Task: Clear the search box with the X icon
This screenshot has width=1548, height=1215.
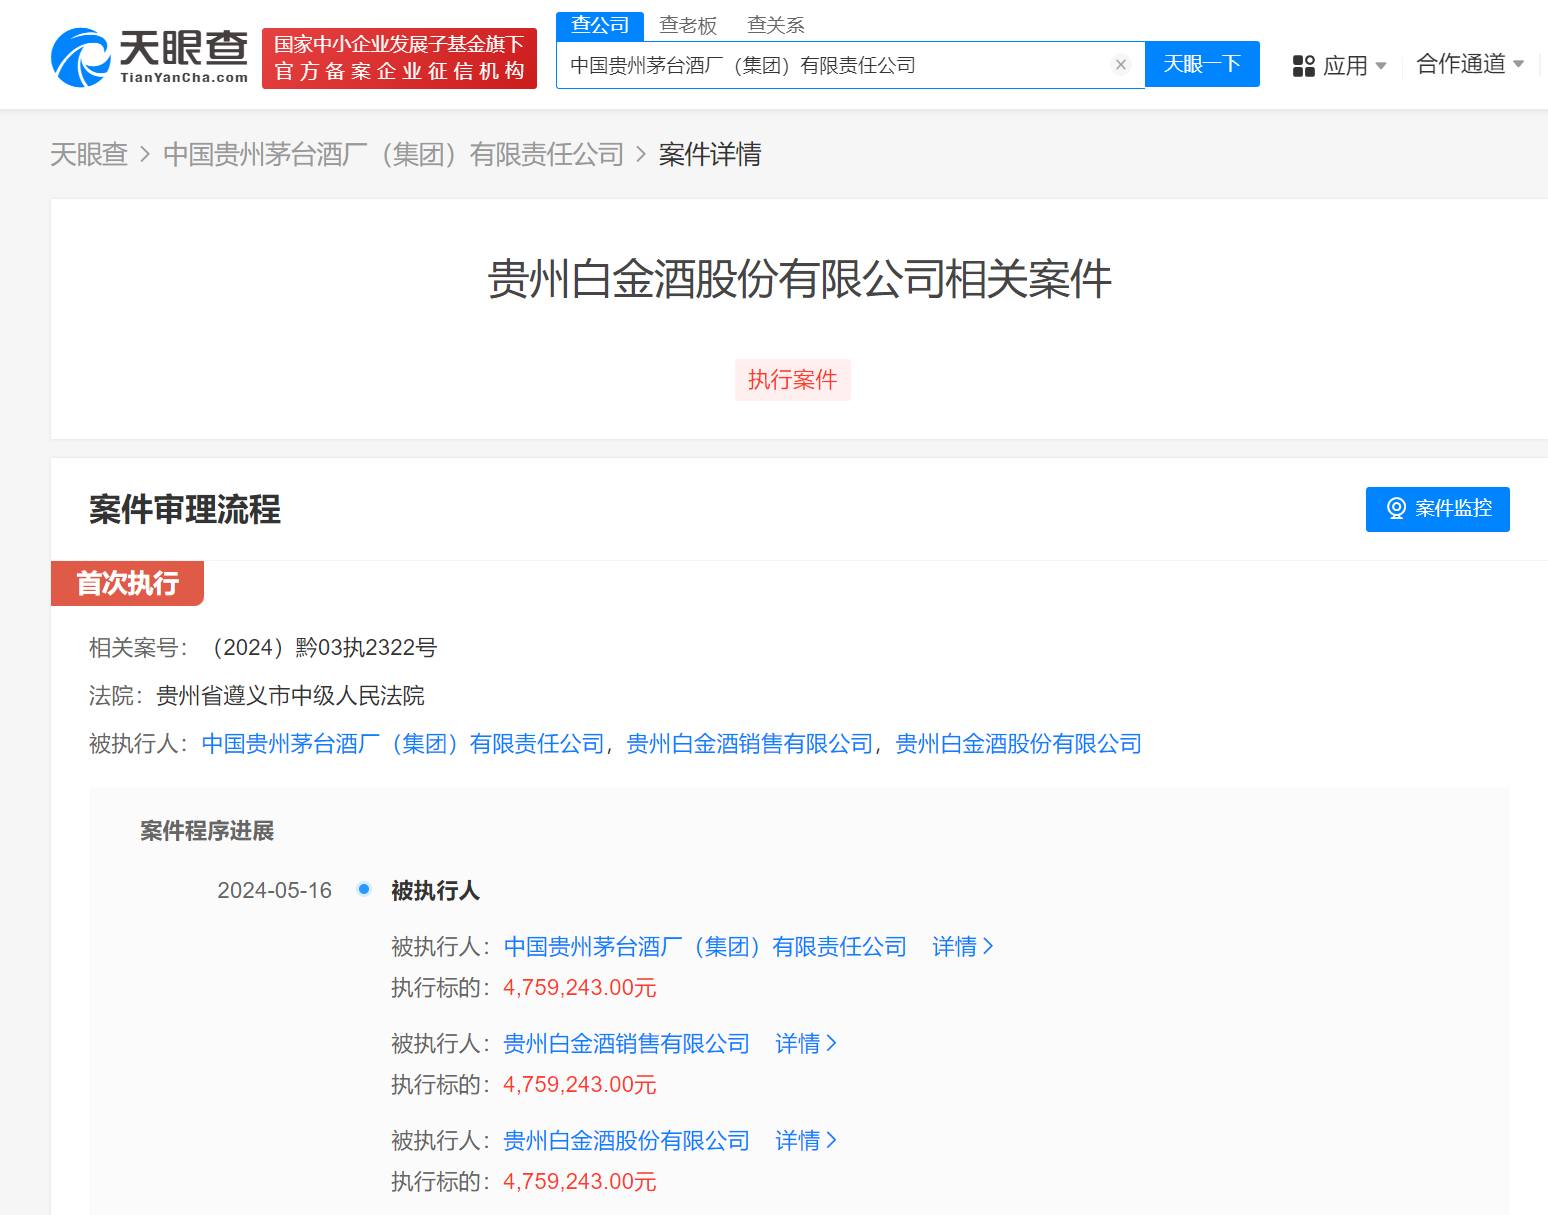Action: [1121, 65]
